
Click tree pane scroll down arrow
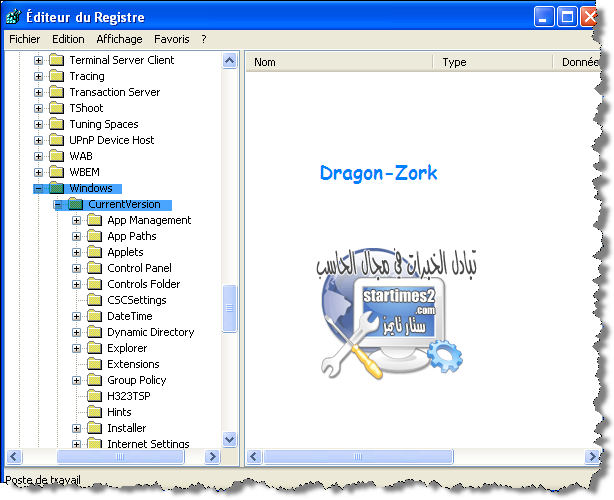229,439
